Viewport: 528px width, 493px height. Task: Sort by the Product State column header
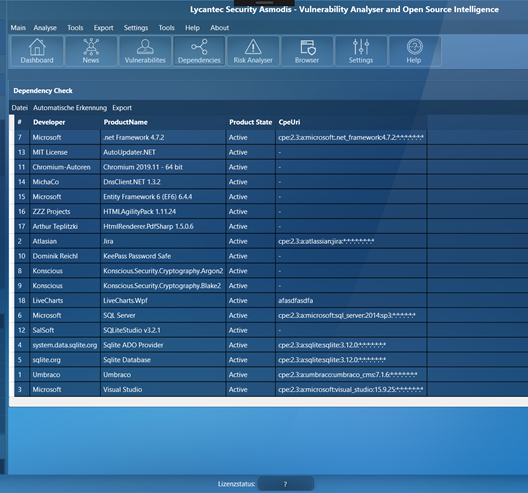251,122
